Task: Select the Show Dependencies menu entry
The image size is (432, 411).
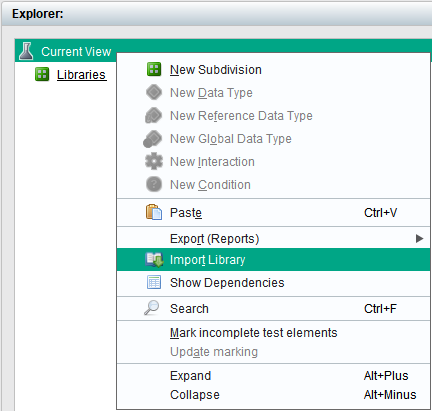Action: [273, 283]
